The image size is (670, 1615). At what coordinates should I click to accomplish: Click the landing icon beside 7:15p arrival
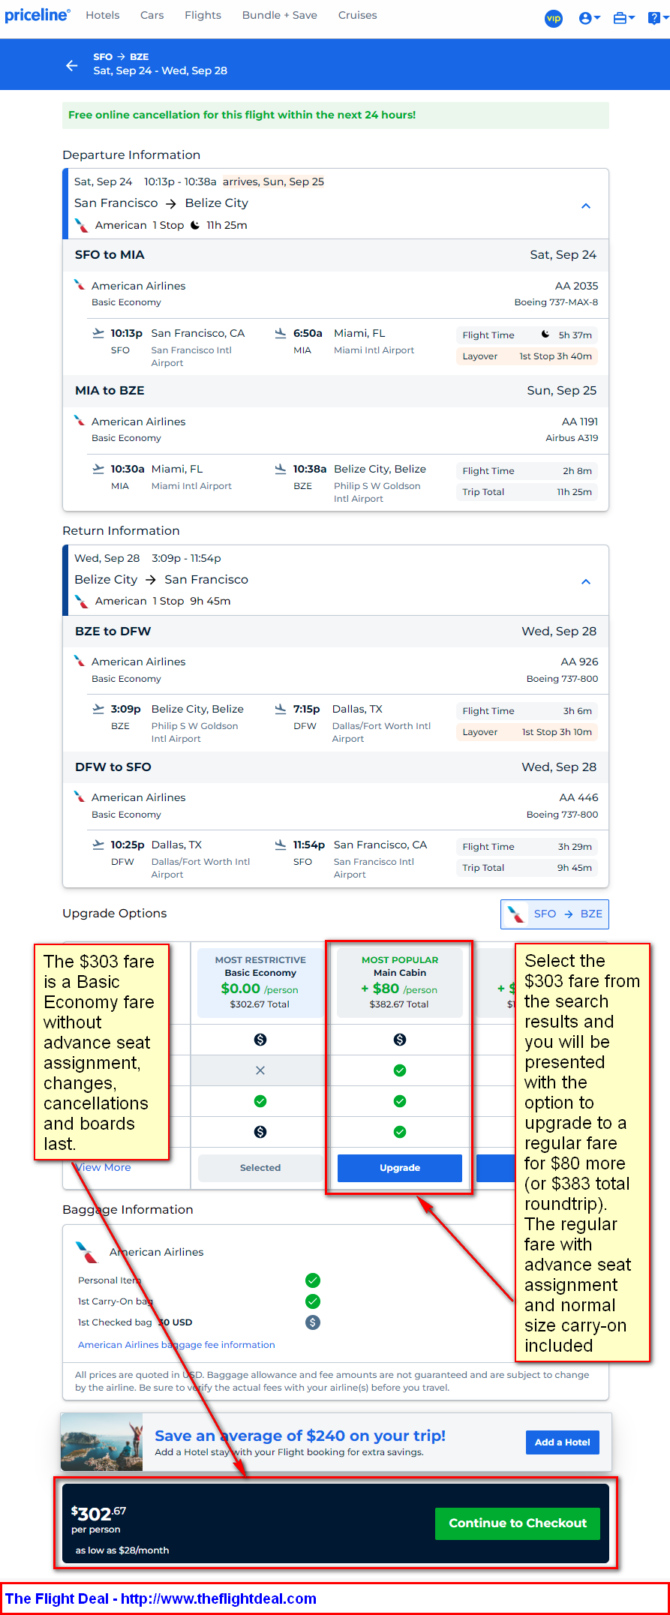[x=280, y=709]
